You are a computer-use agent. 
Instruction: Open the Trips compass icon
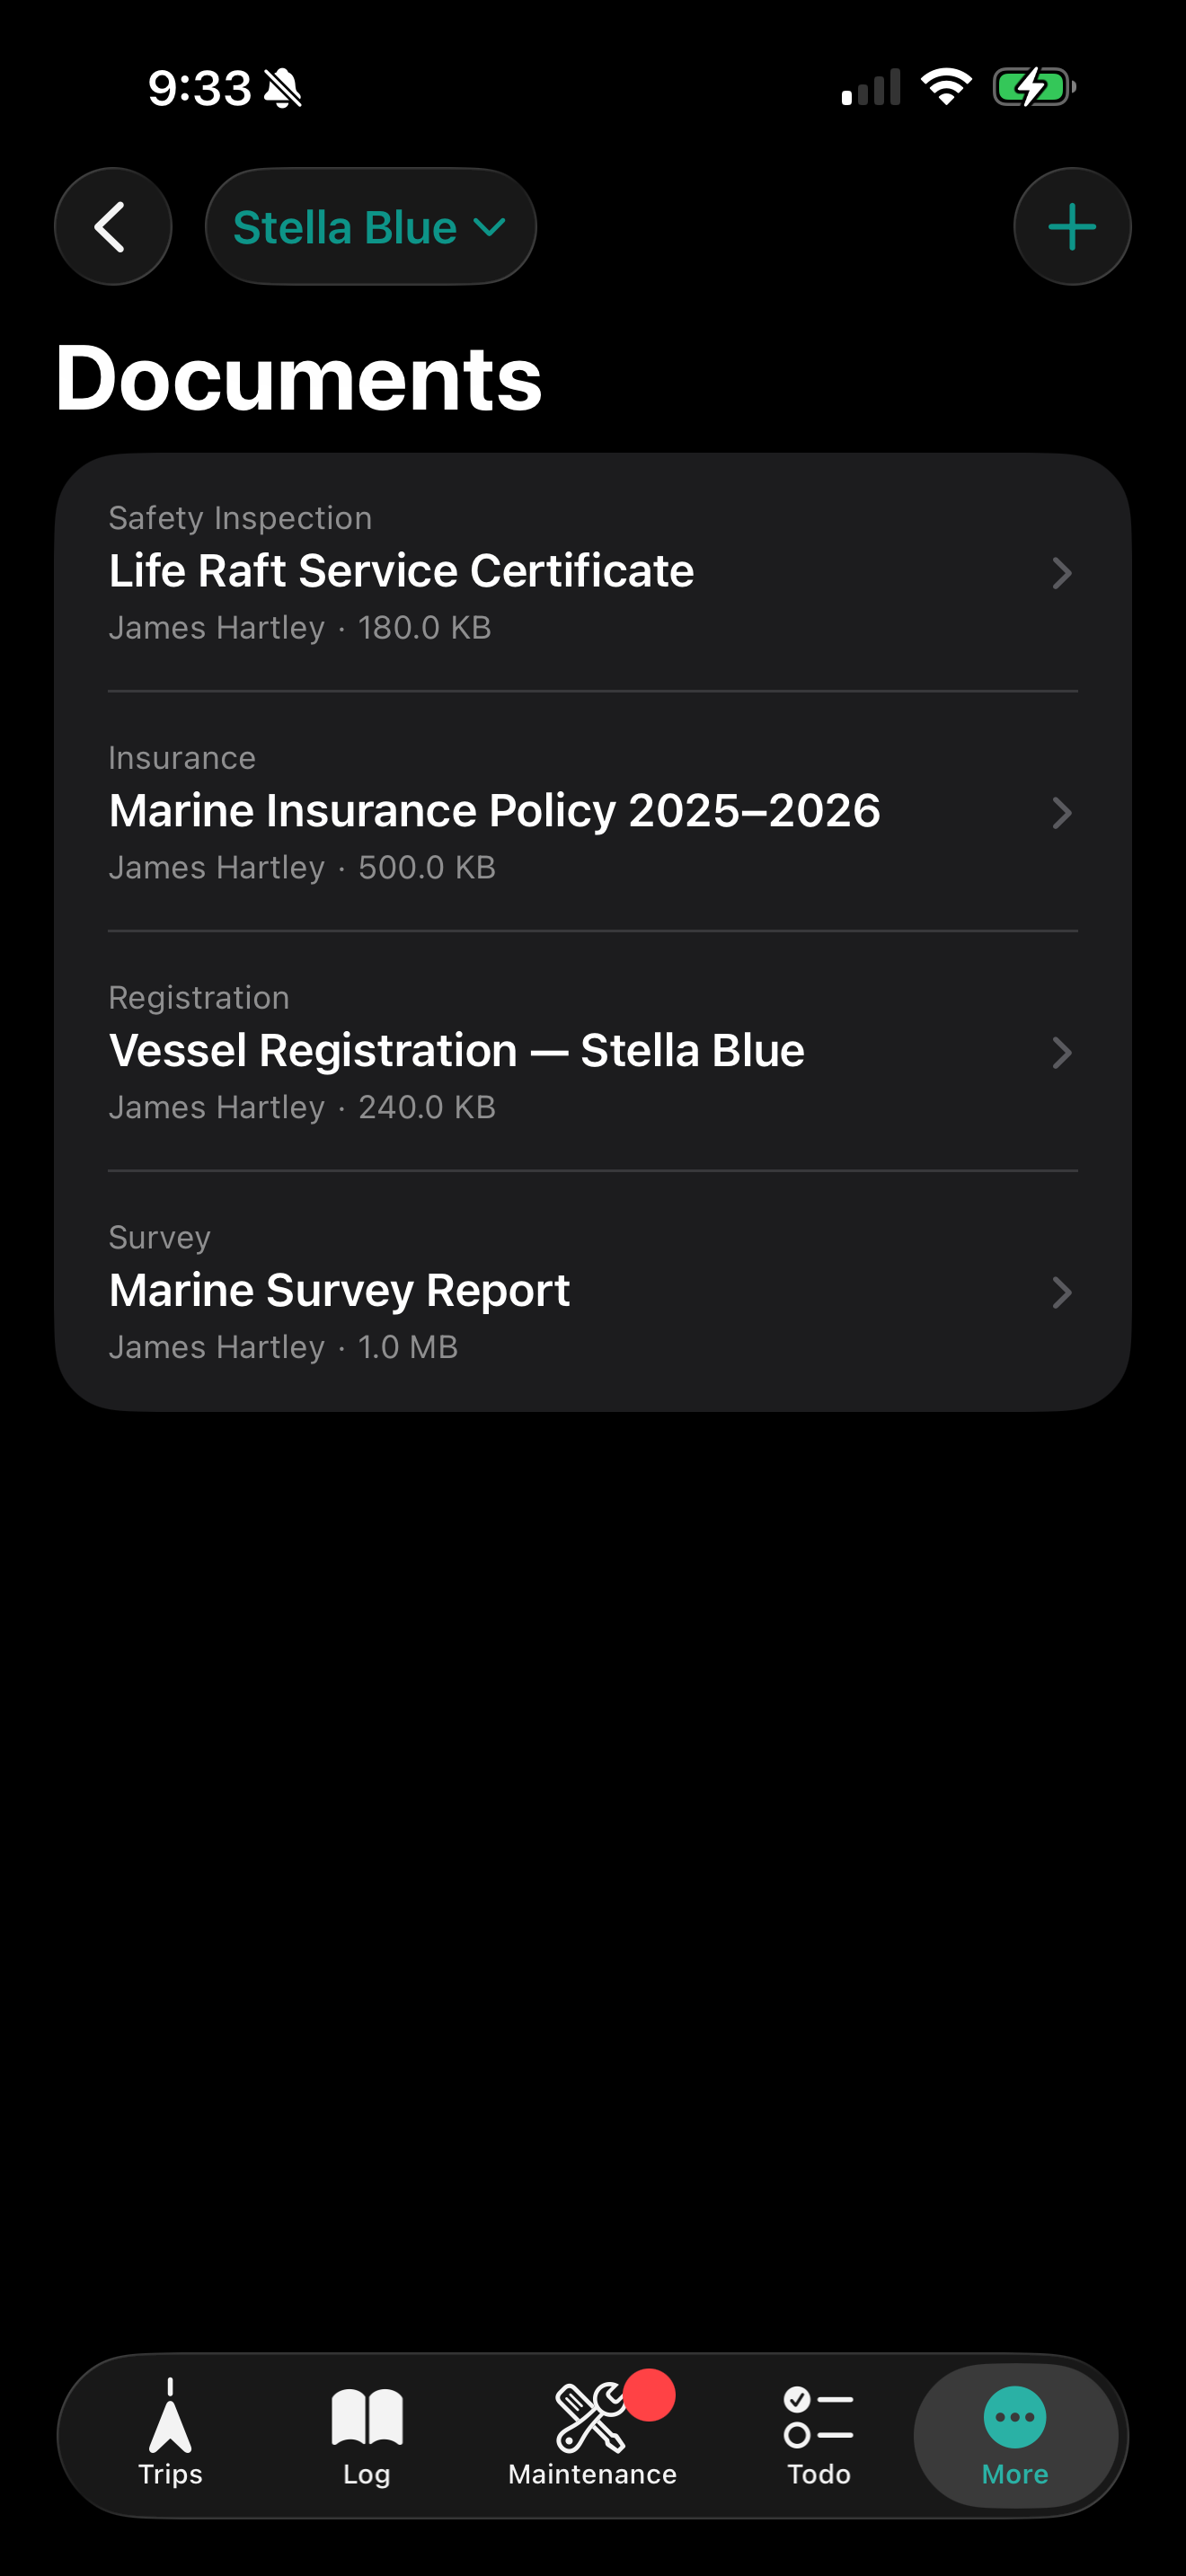170,2416
